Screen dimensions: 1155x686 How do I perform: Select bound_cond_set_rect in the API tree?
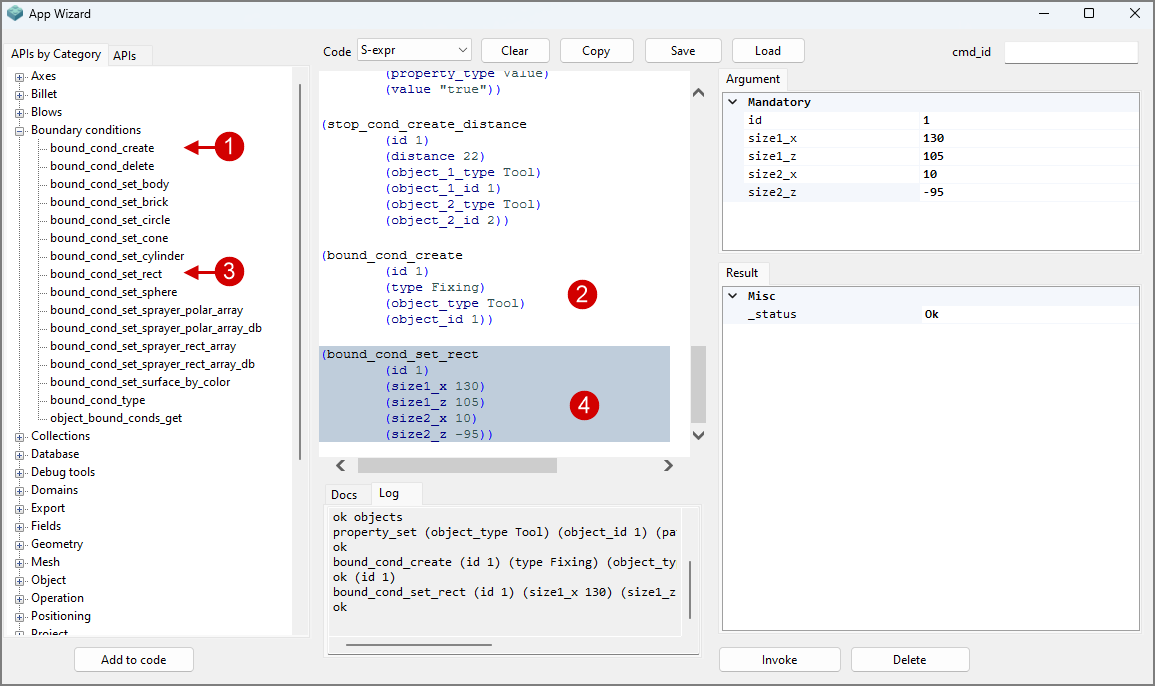(105, 274)
